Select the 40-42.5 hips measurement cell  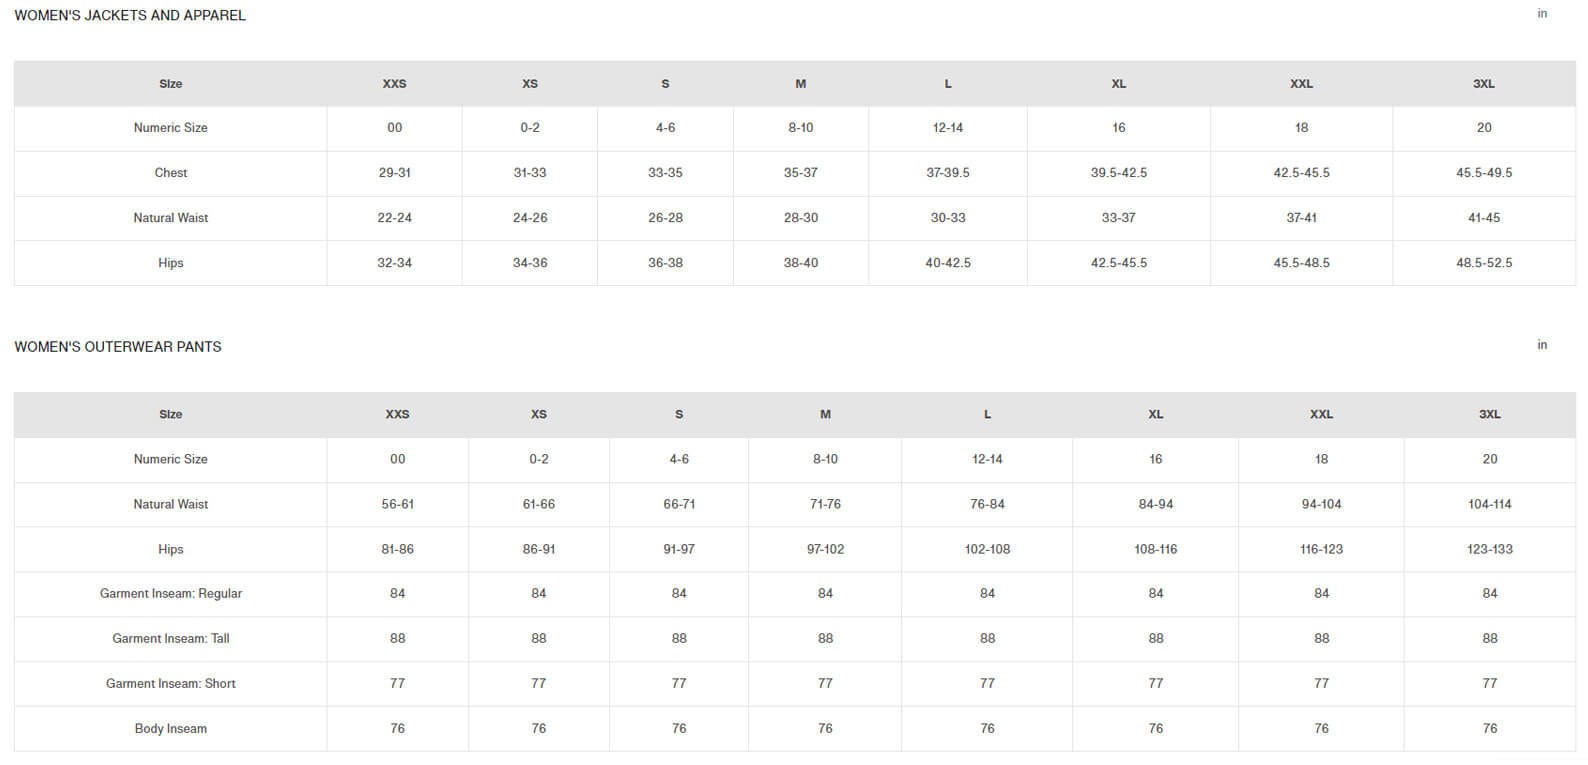click(947, 263)
